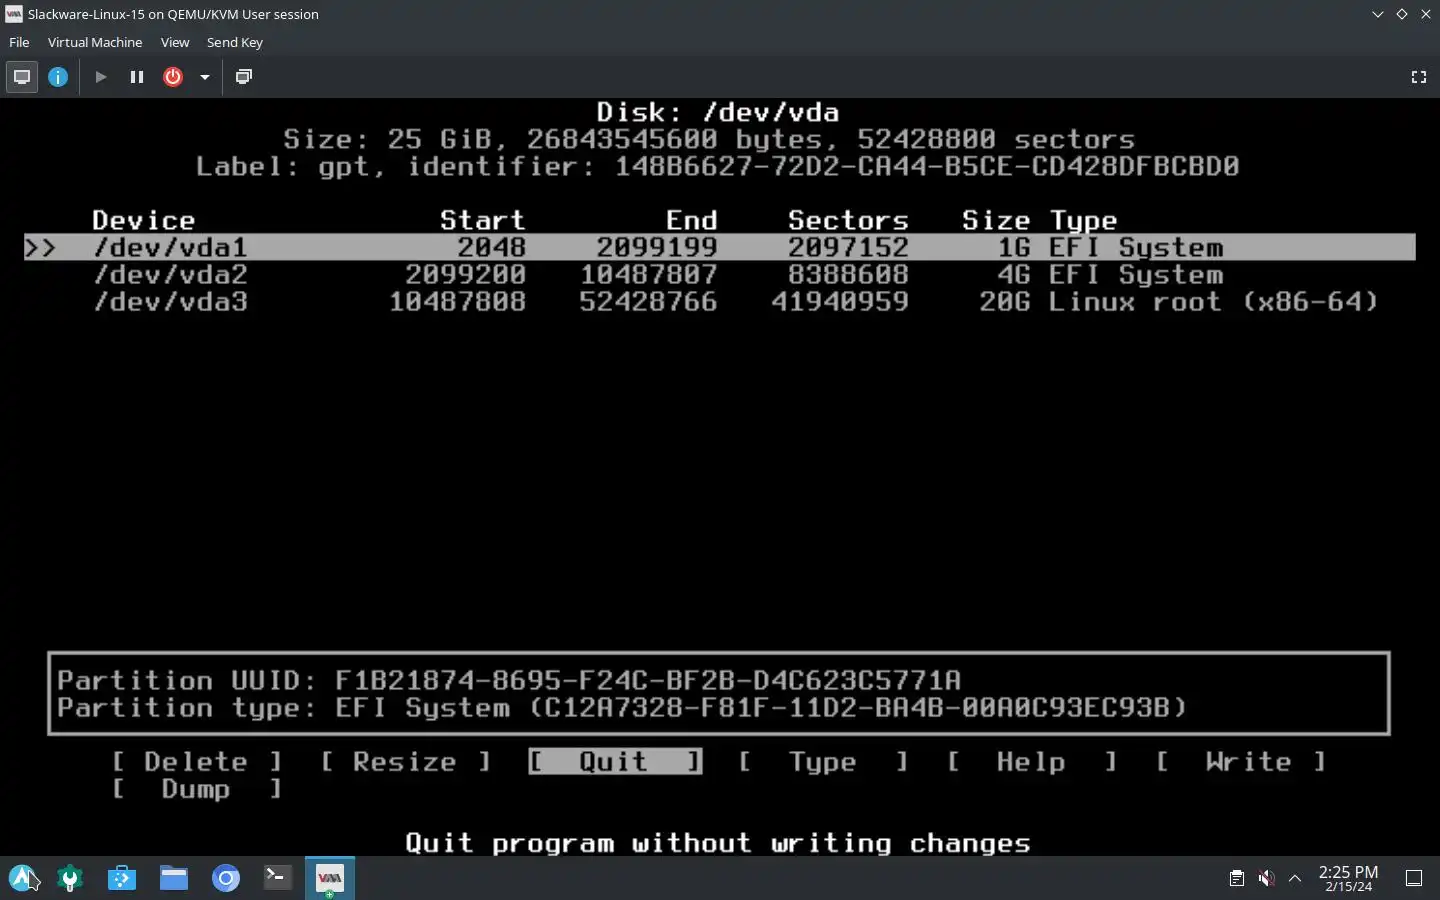The width and height of the screenshot is (1440, 900).
Task: Click the show desktop tray icon
Action: (x=1414, y=878)
